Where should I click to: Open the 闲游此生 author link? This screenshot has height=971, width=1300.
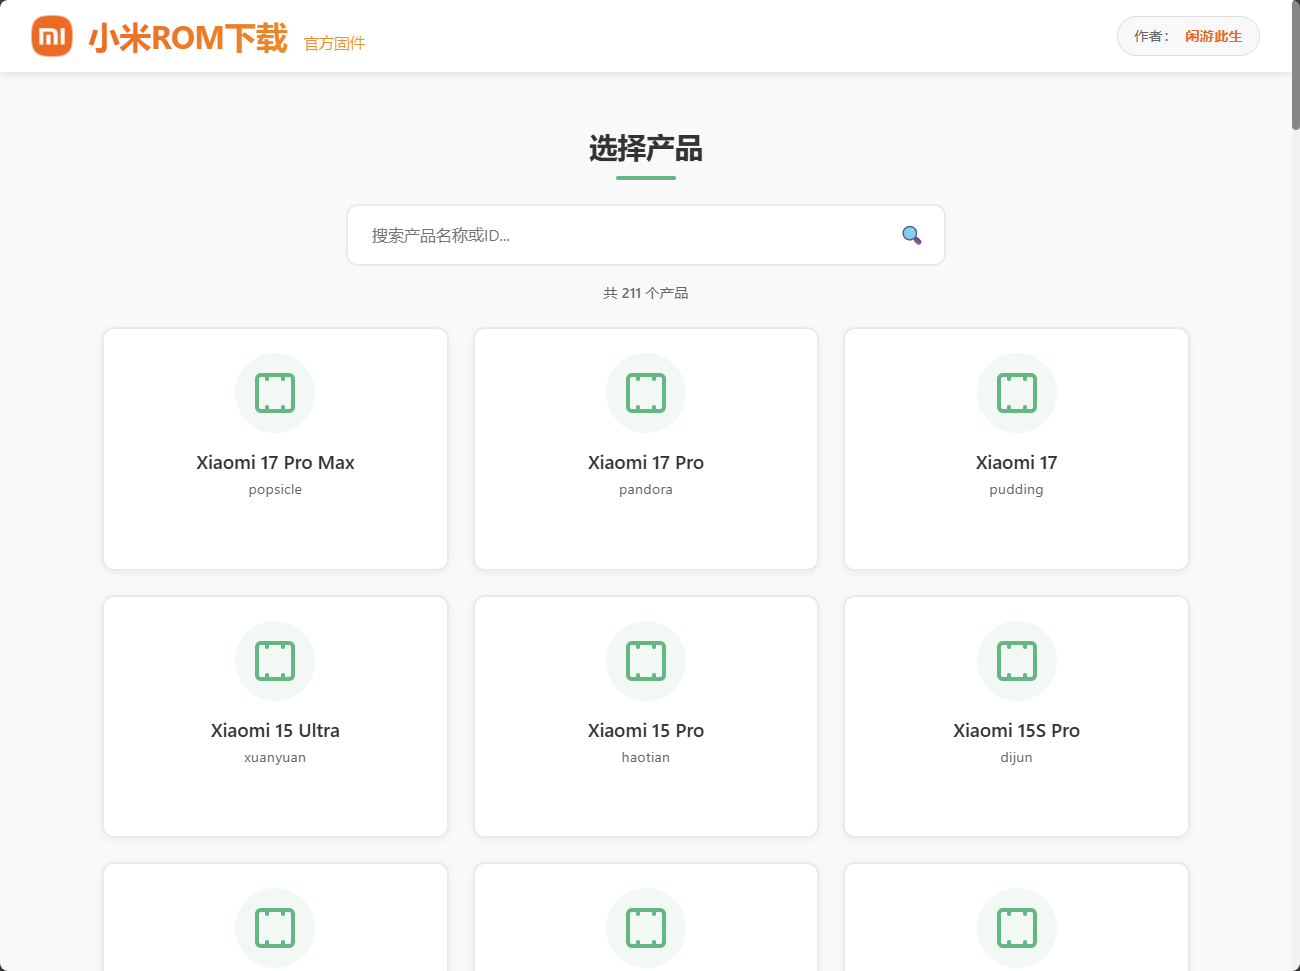[1213, 36]
